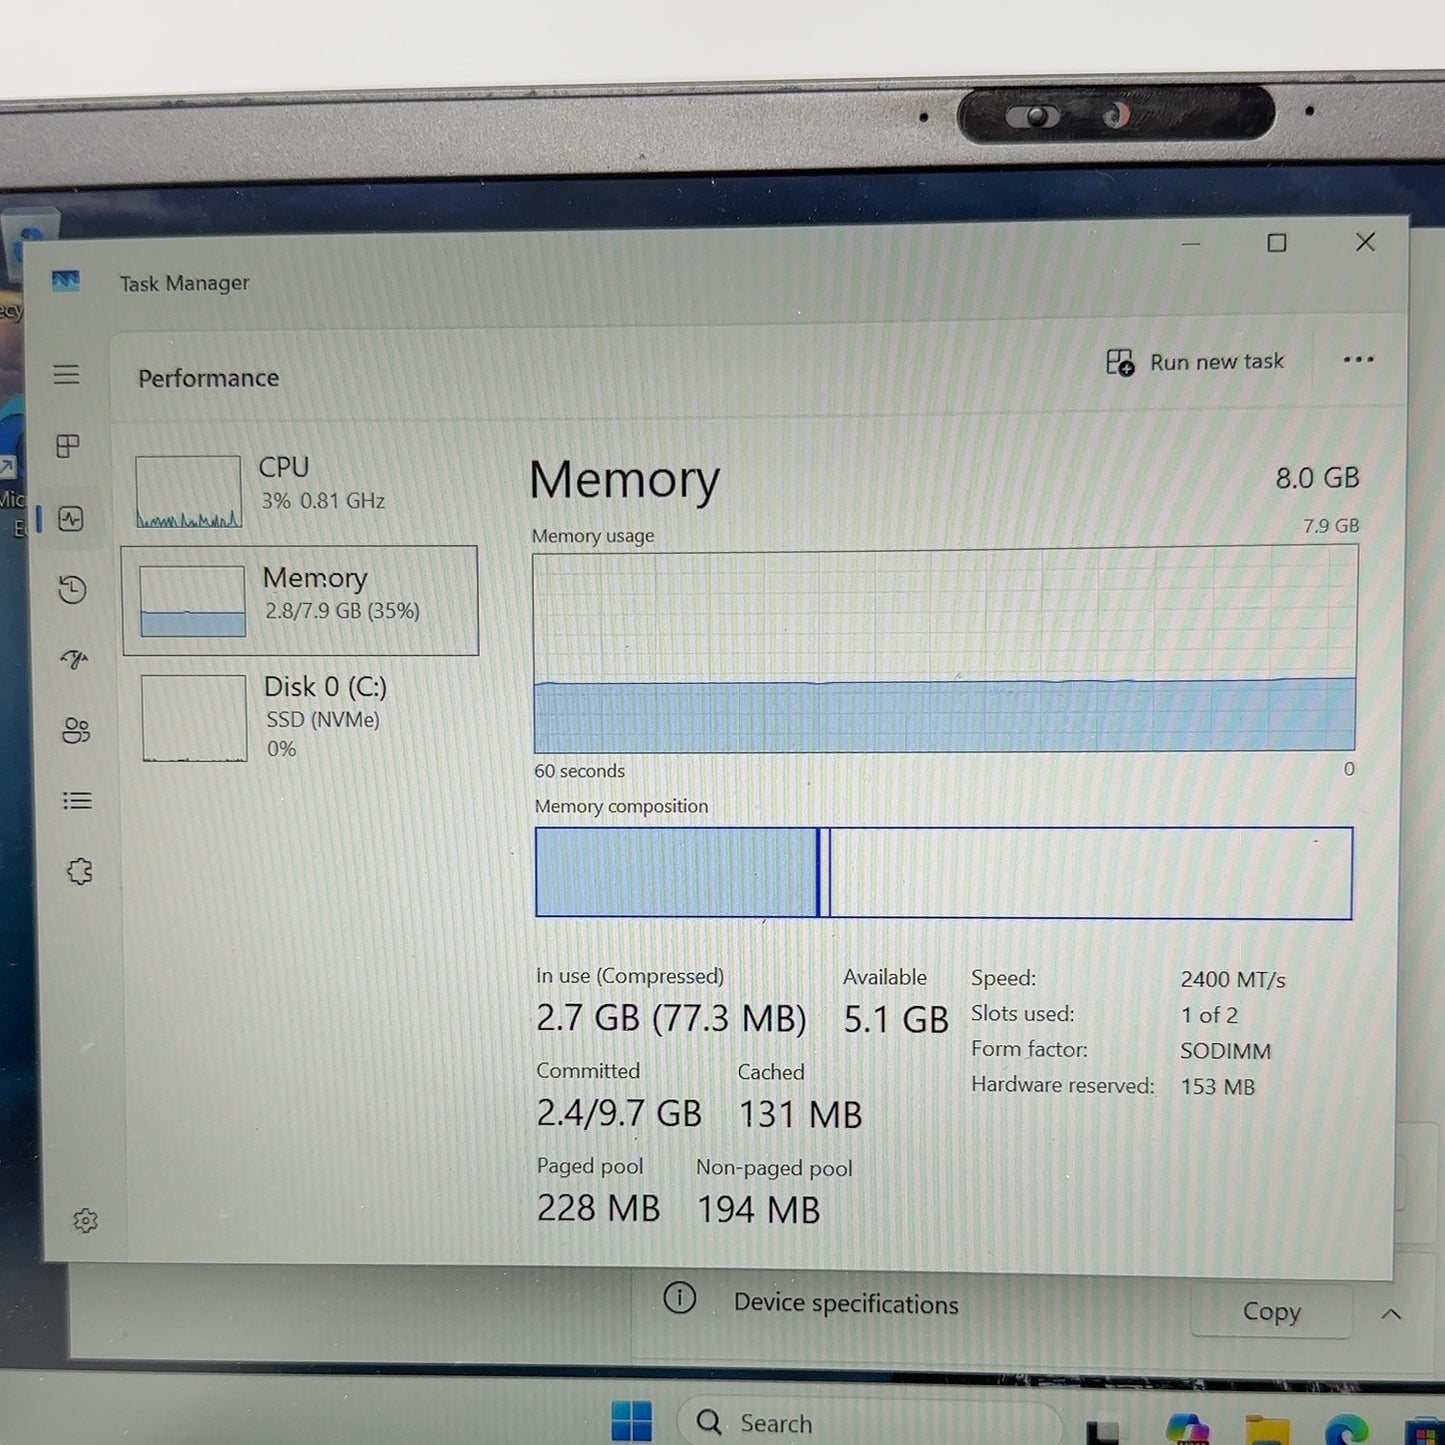Open the Startup apps icon

pos(74,659)
